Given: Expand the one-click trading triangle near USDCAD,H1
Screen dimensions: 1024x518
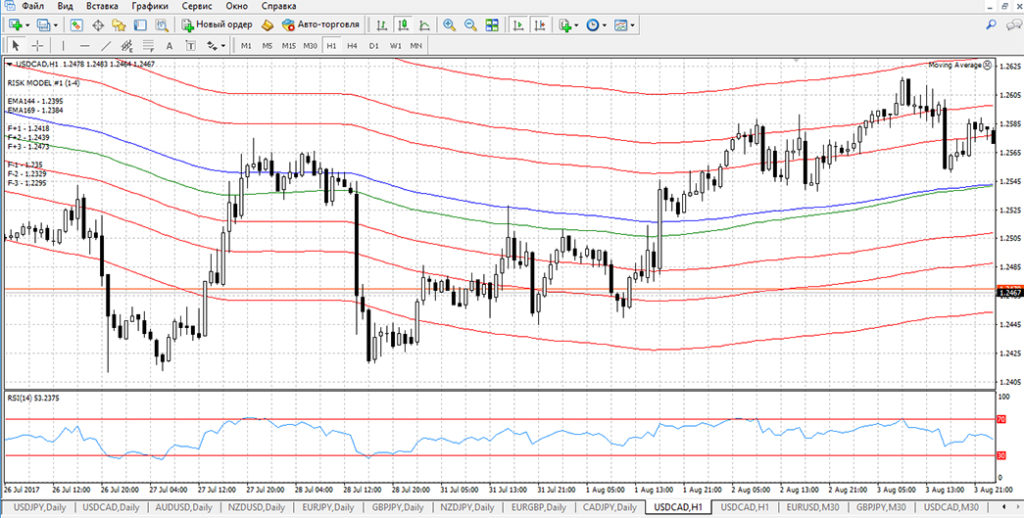Looking at the screenshot, I should pyautogui.click(x=9, y=64).
